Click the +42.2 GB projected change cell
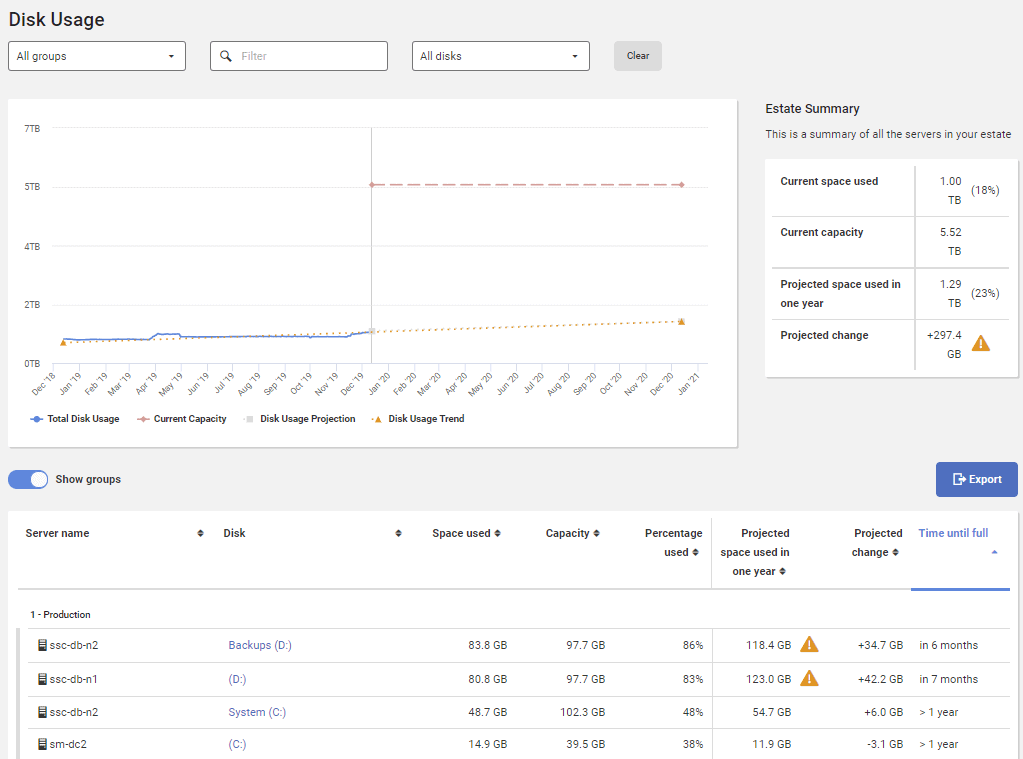Viewport: 1023px width, 759px height. [880, 679]
